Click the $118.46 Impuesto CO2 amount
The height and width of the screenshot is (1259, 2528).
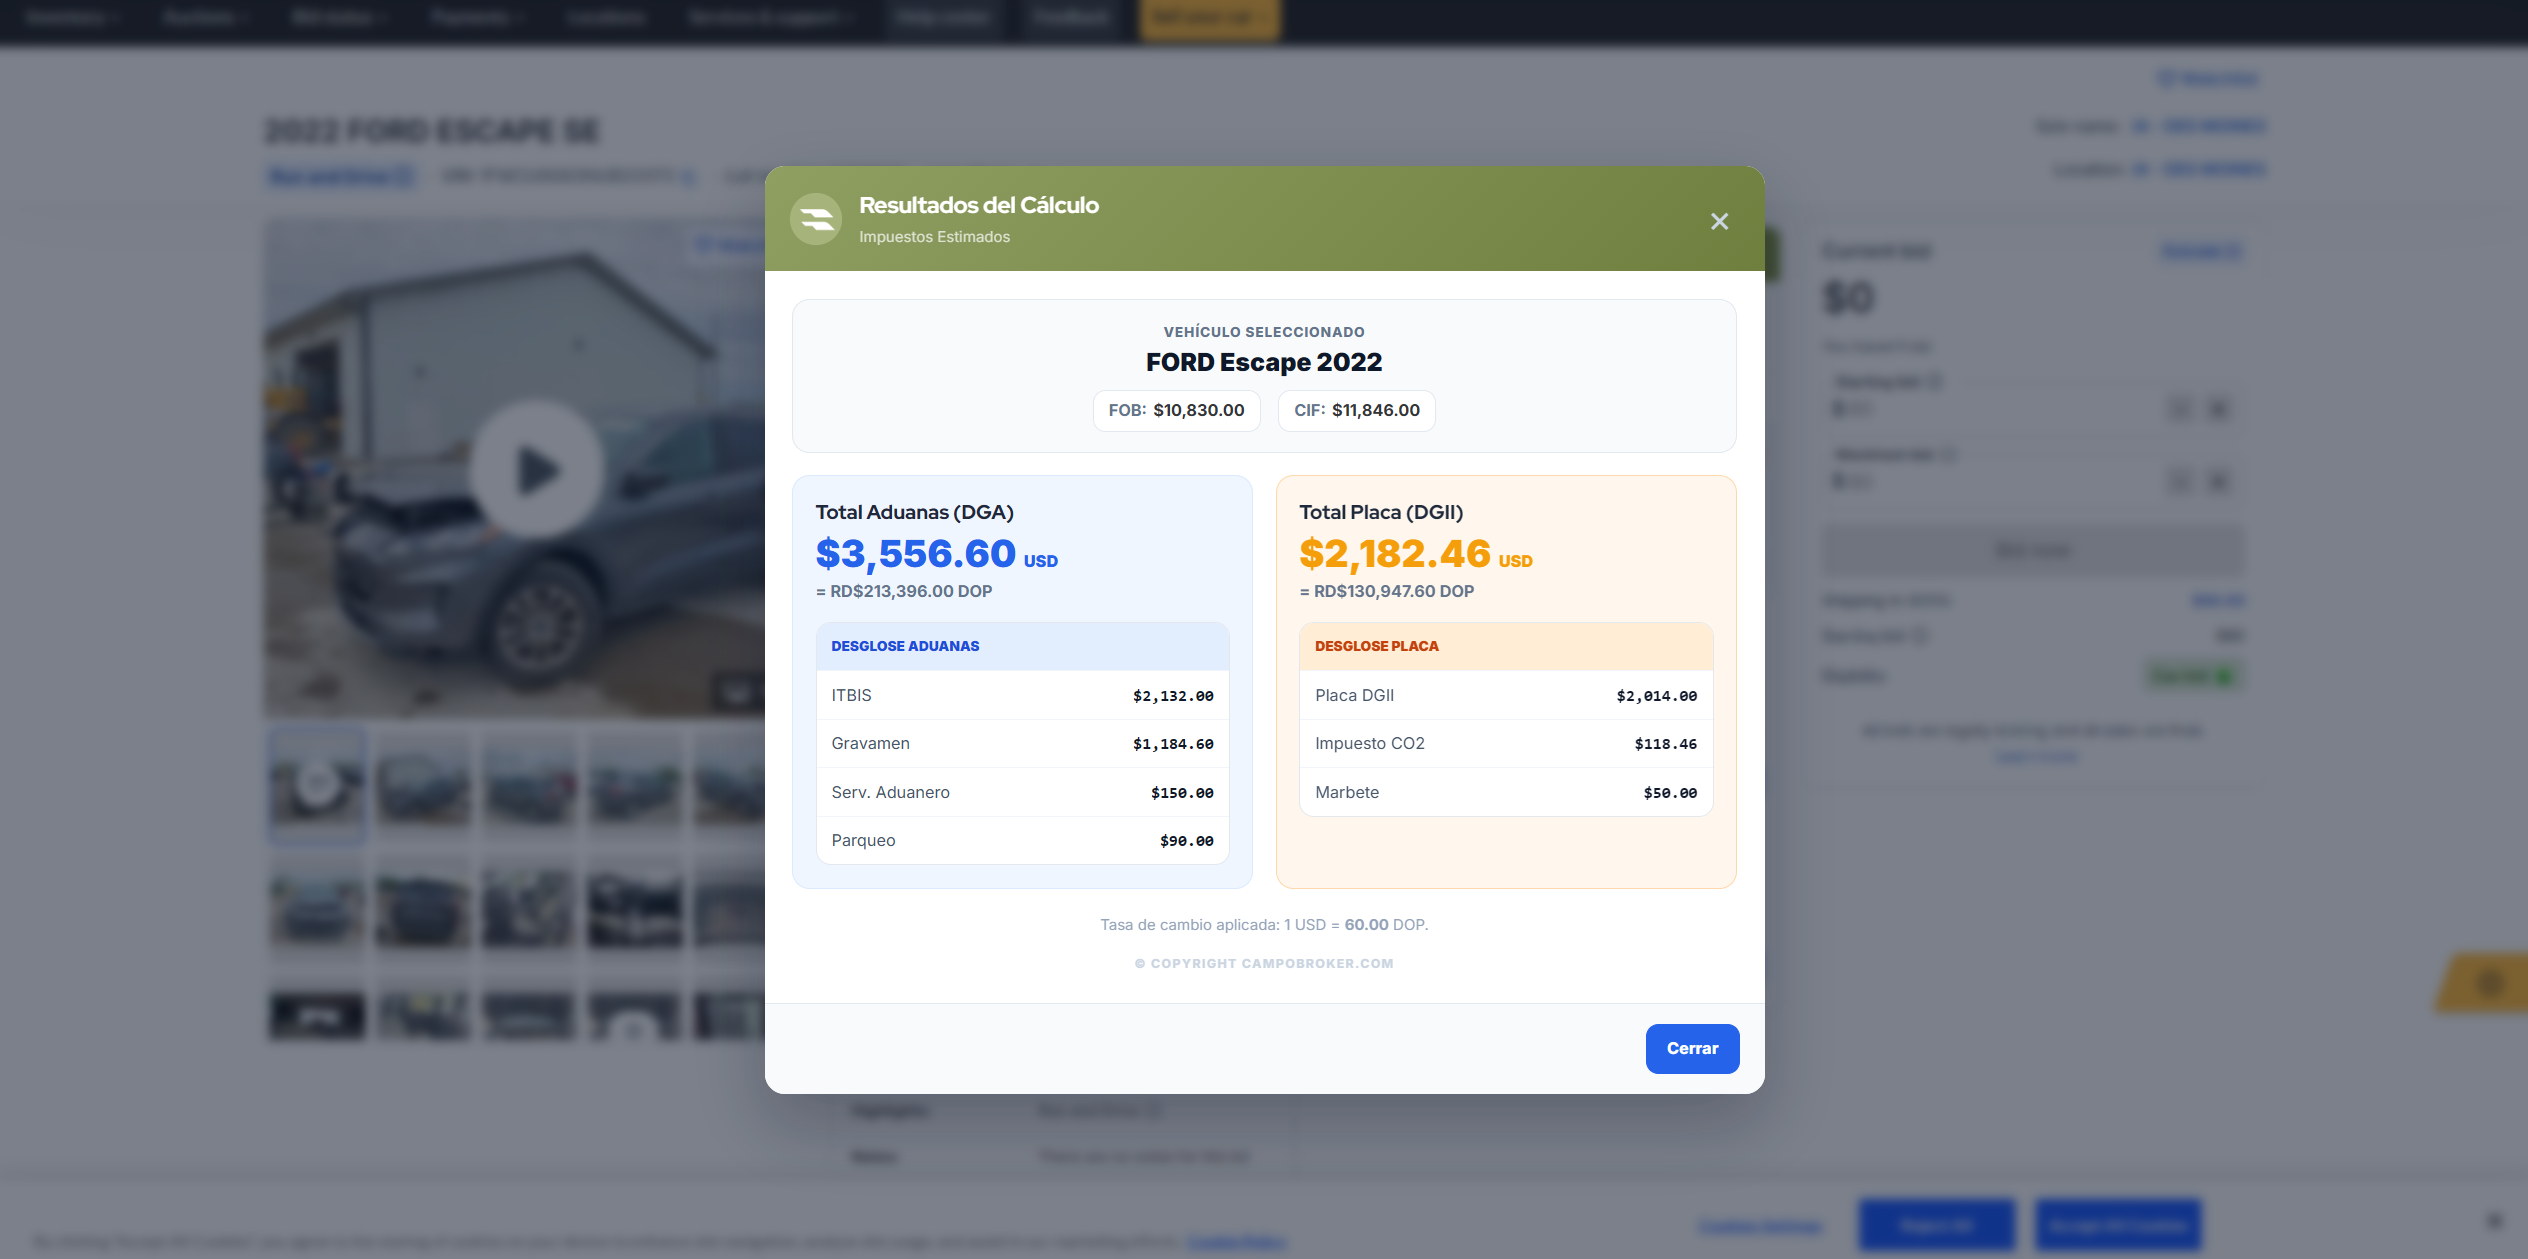point(1665,744)
